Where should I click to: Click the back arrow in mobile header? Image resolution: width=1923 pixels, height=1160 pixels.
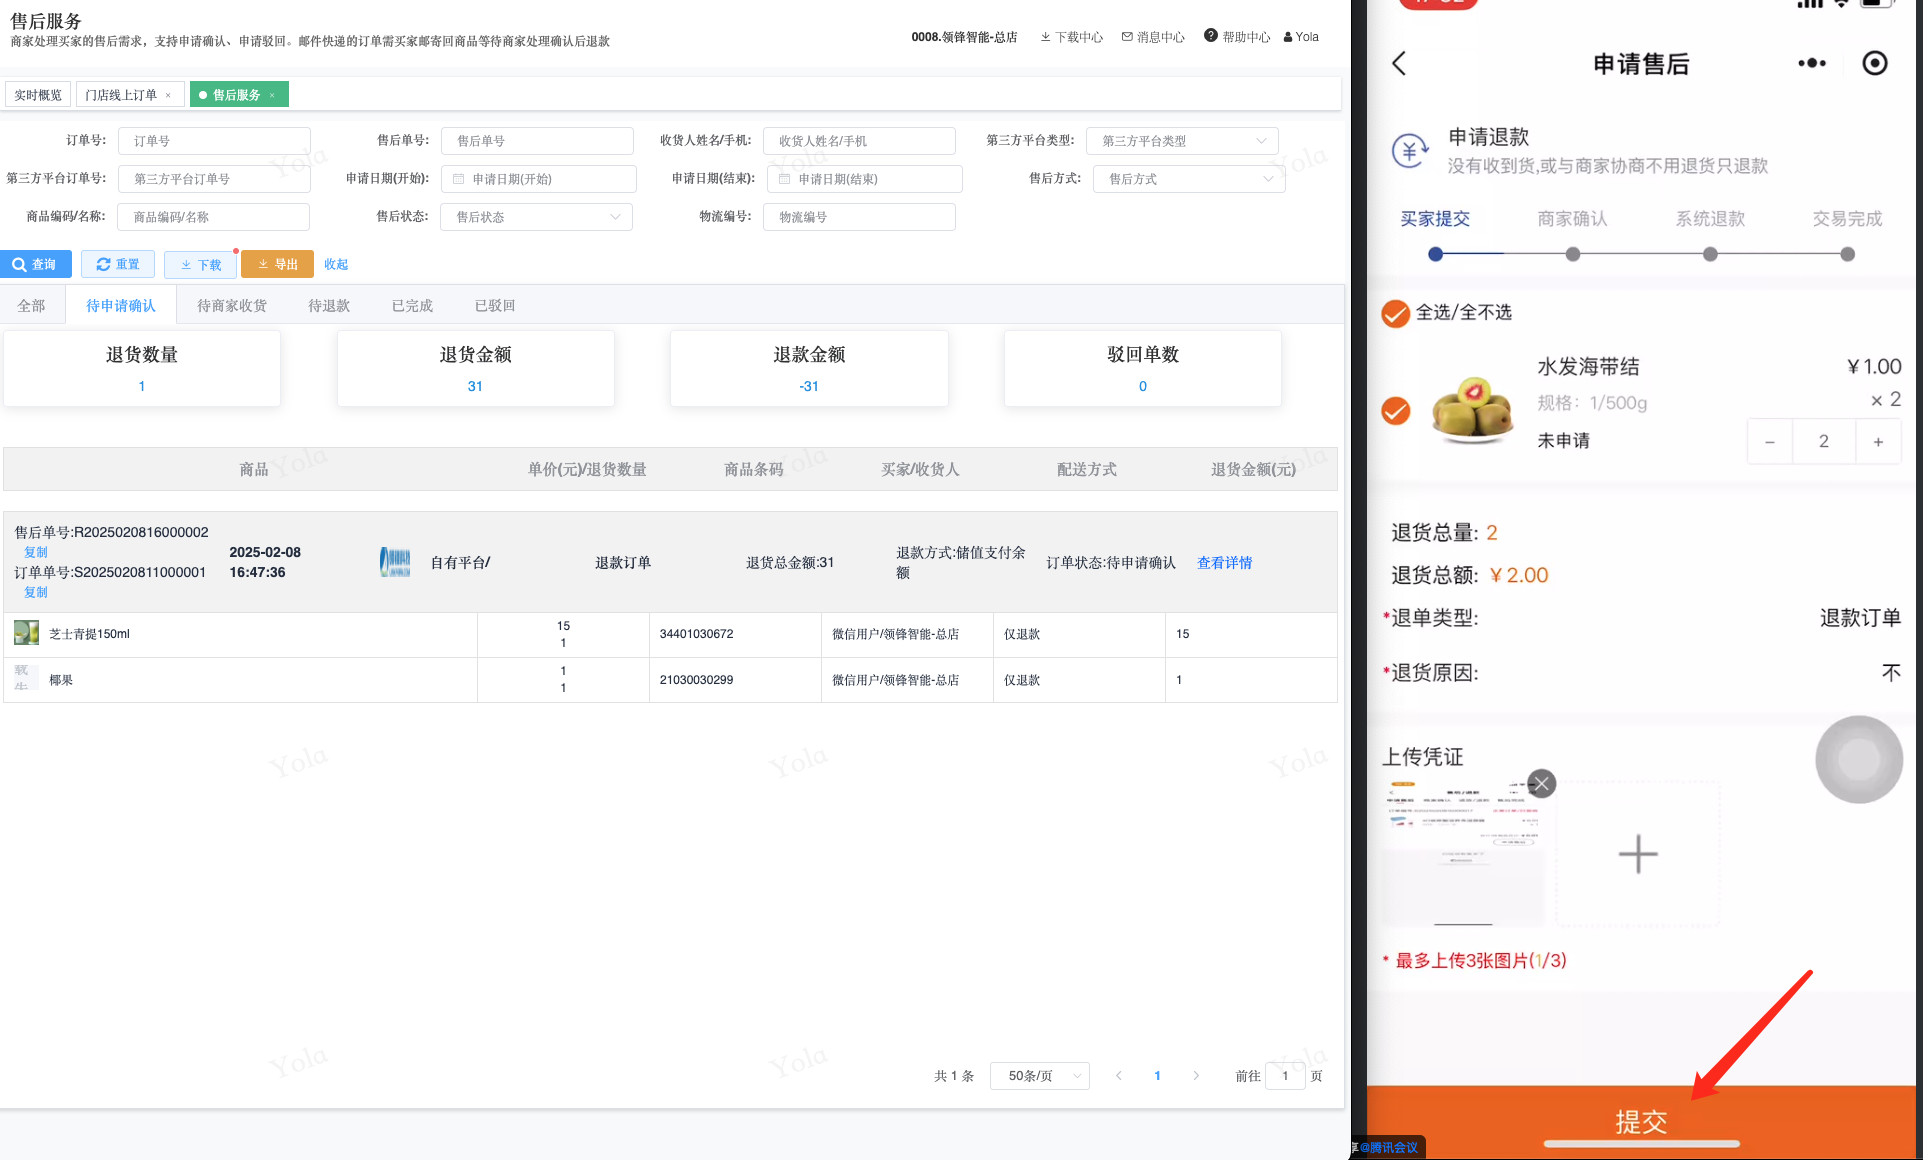(1399, 64)
